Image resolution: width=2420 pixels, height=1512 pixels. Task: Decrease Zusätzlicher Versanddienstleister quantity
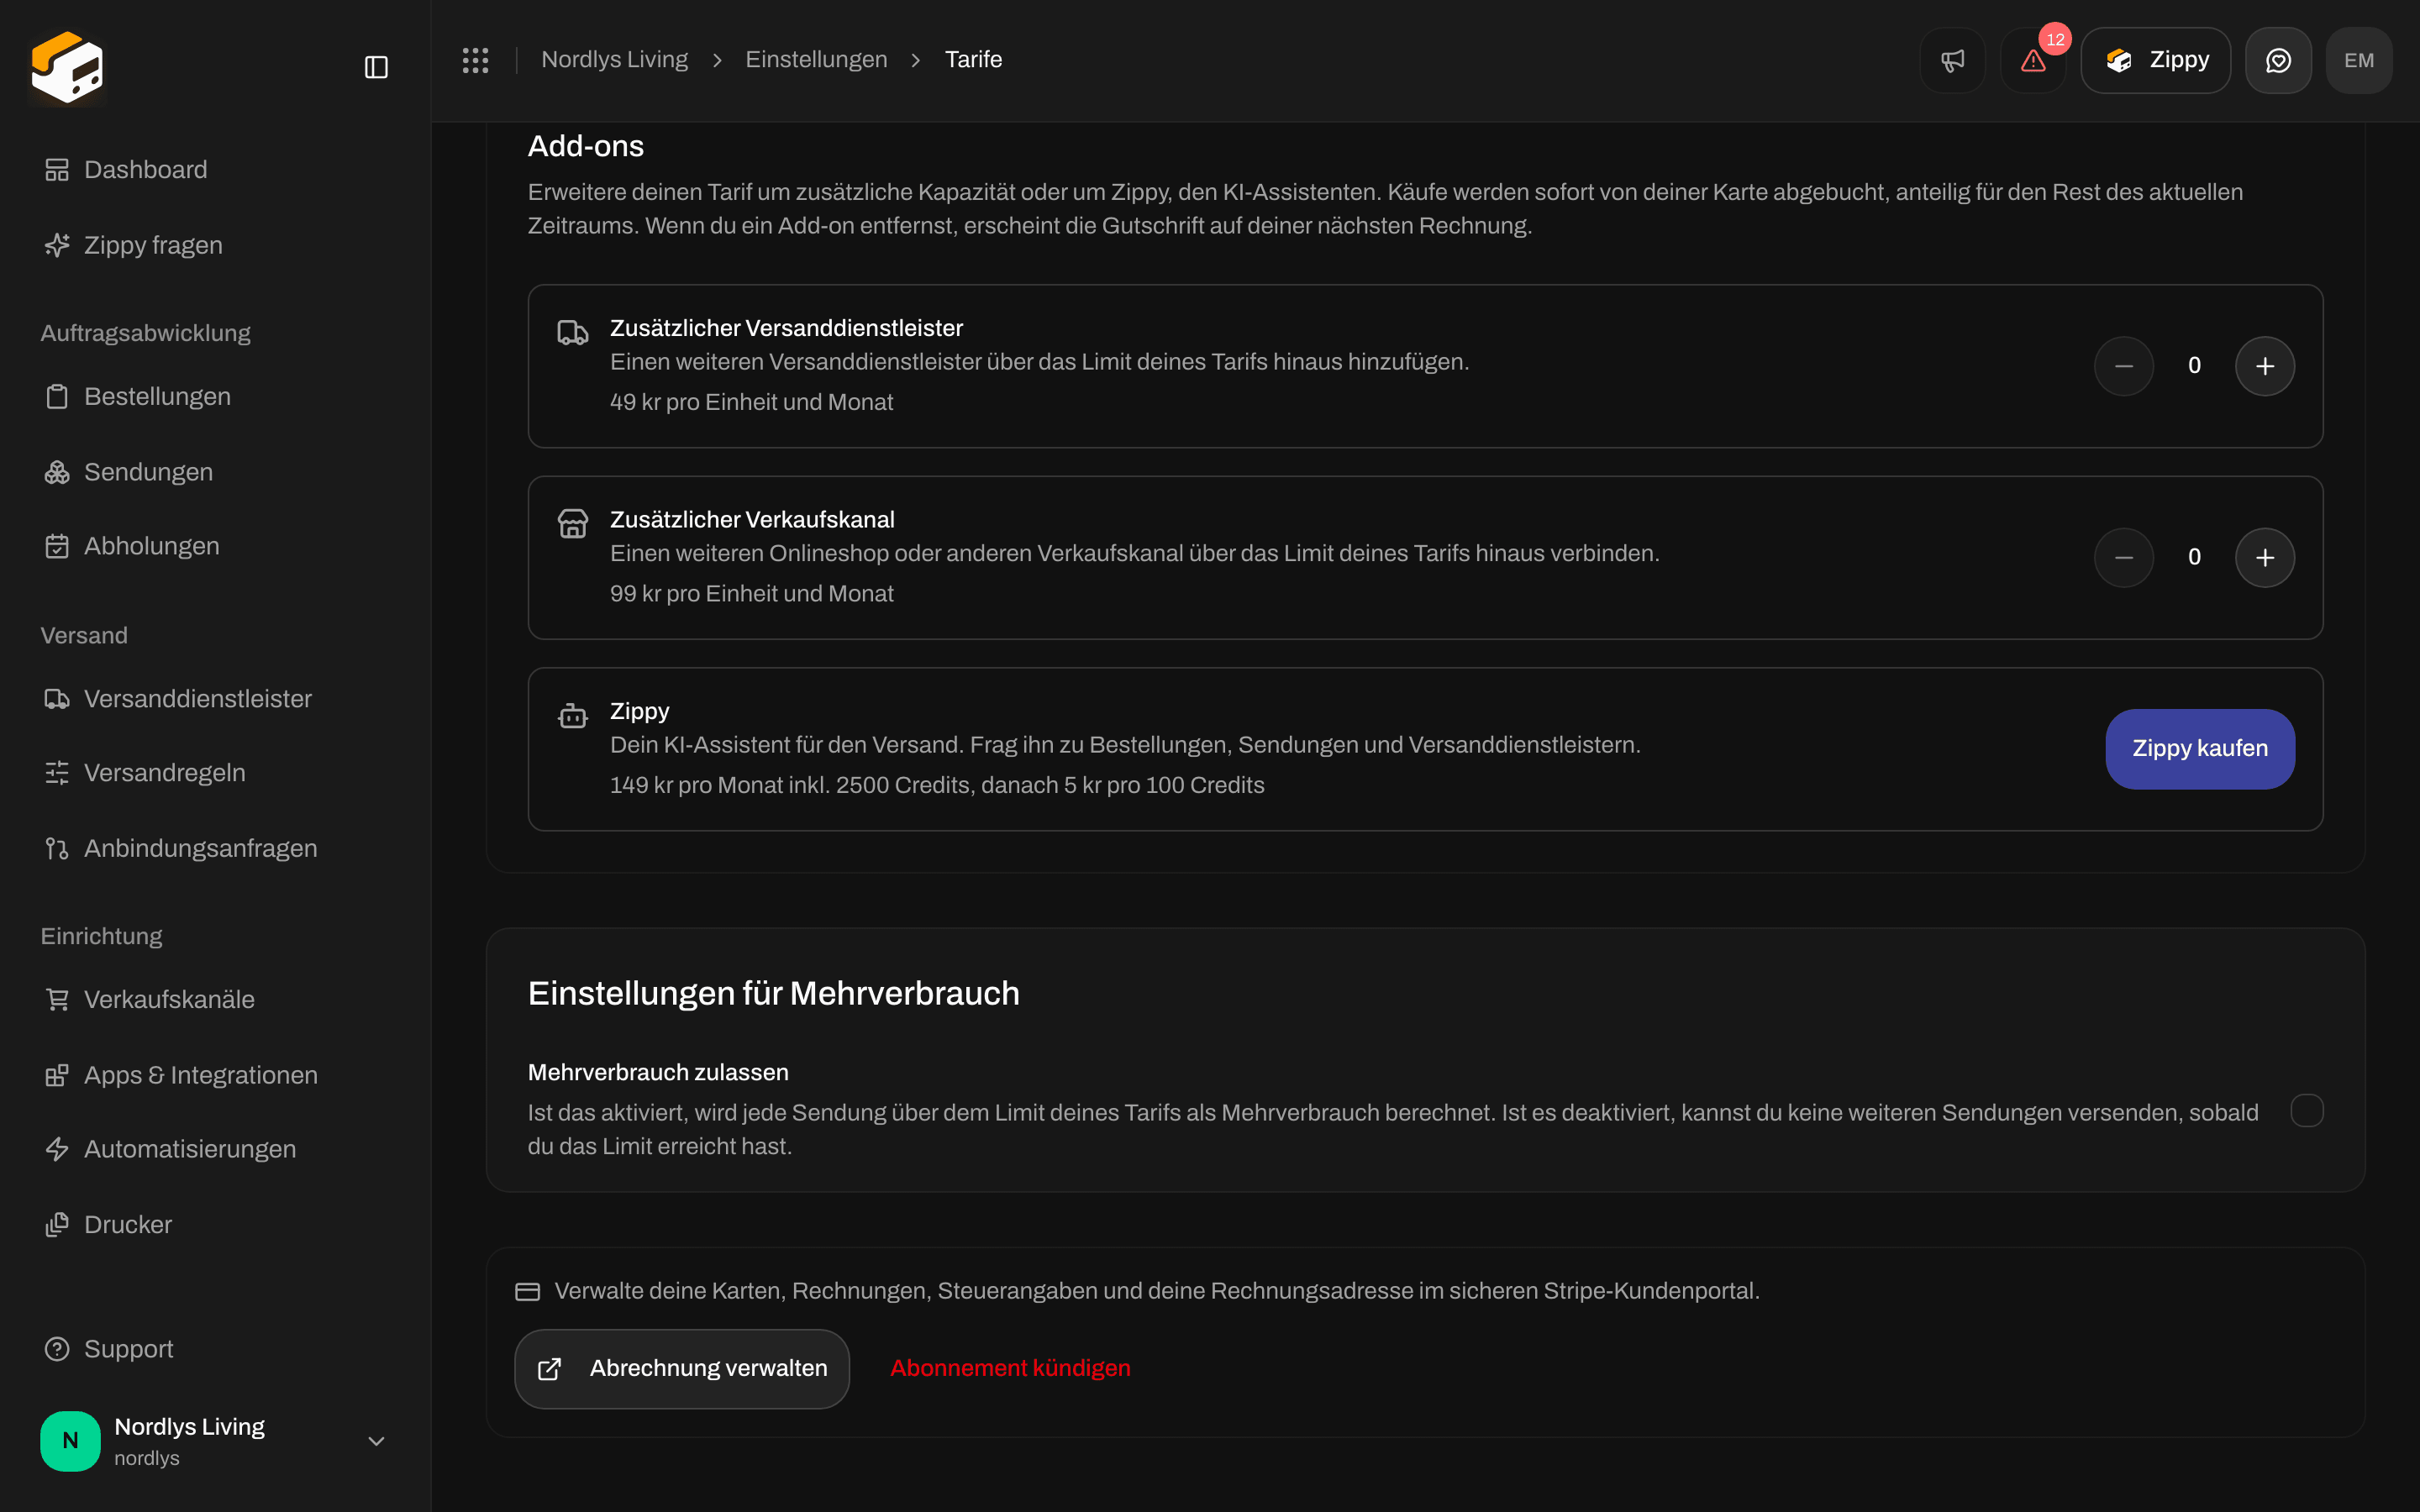point(2124,366)
